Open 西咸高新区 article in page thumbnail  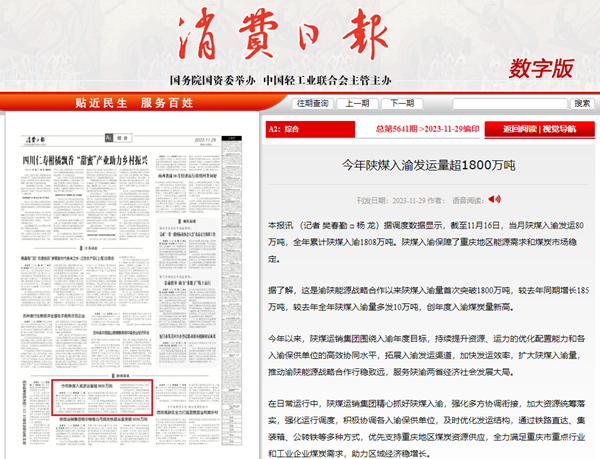tap(187, 412)
